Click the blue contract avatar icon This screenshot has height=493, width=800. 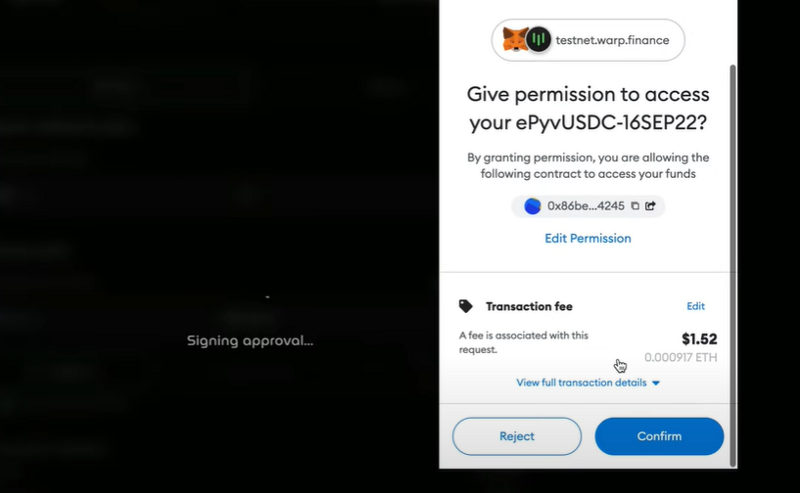pos(532,206)
